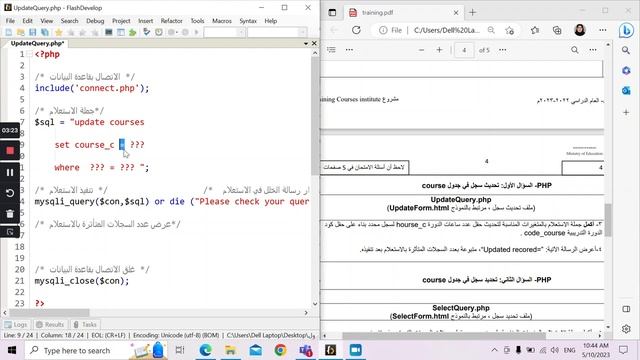Open the first empty toolbar combo box
Image resolution: width=640 pixels, height=360 pixels.
[224, 32]
